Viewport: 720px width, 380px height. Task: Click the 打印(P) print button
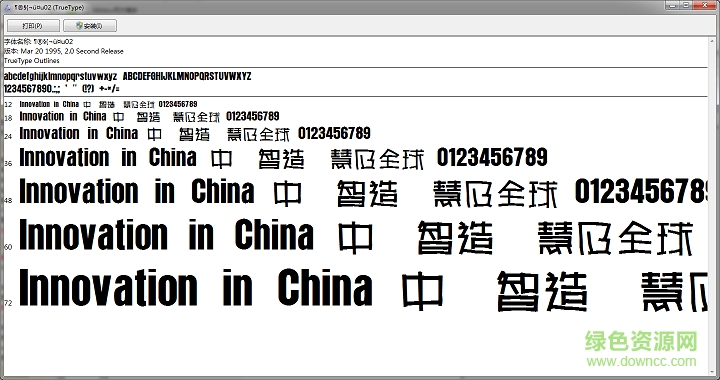coord(33,26)
